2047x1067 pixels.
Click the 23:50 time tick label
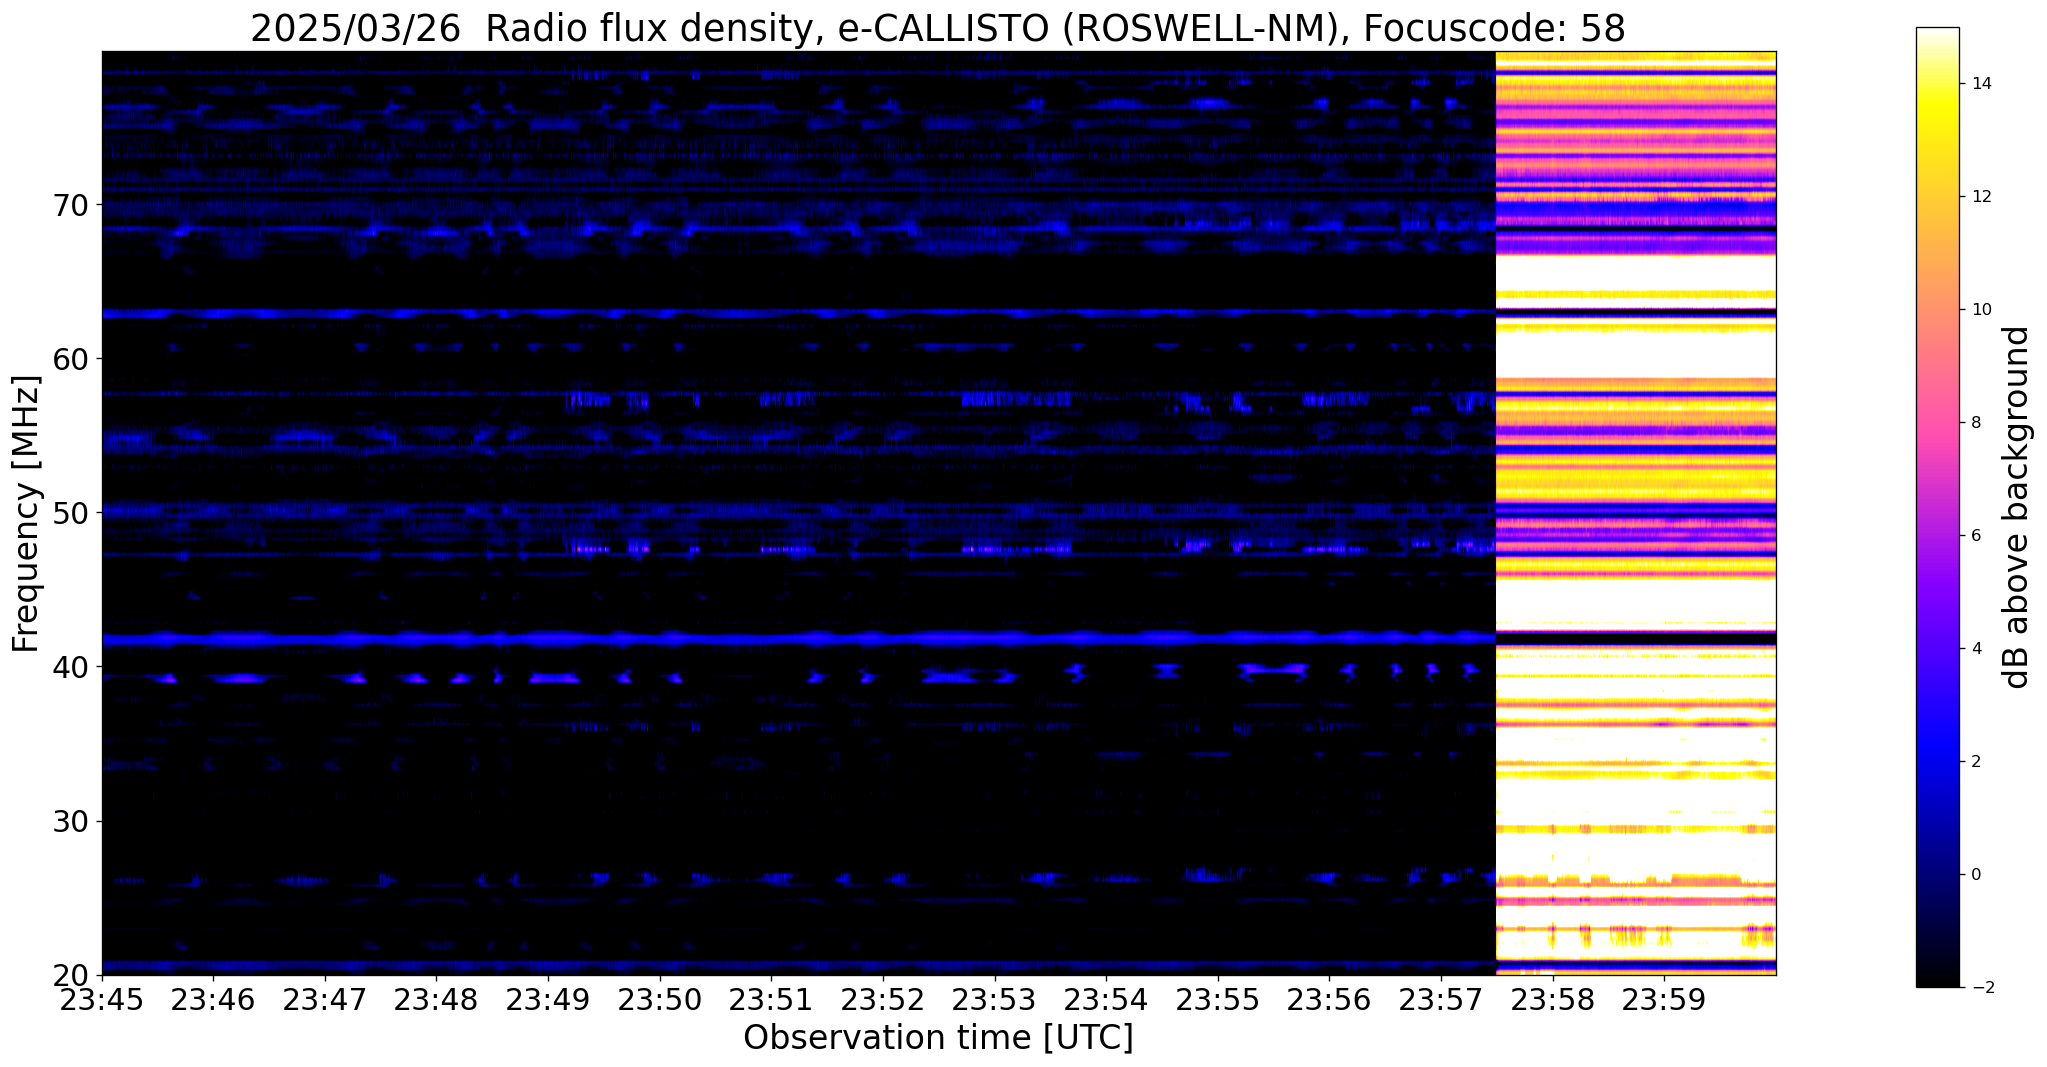(x=659, y=999)
